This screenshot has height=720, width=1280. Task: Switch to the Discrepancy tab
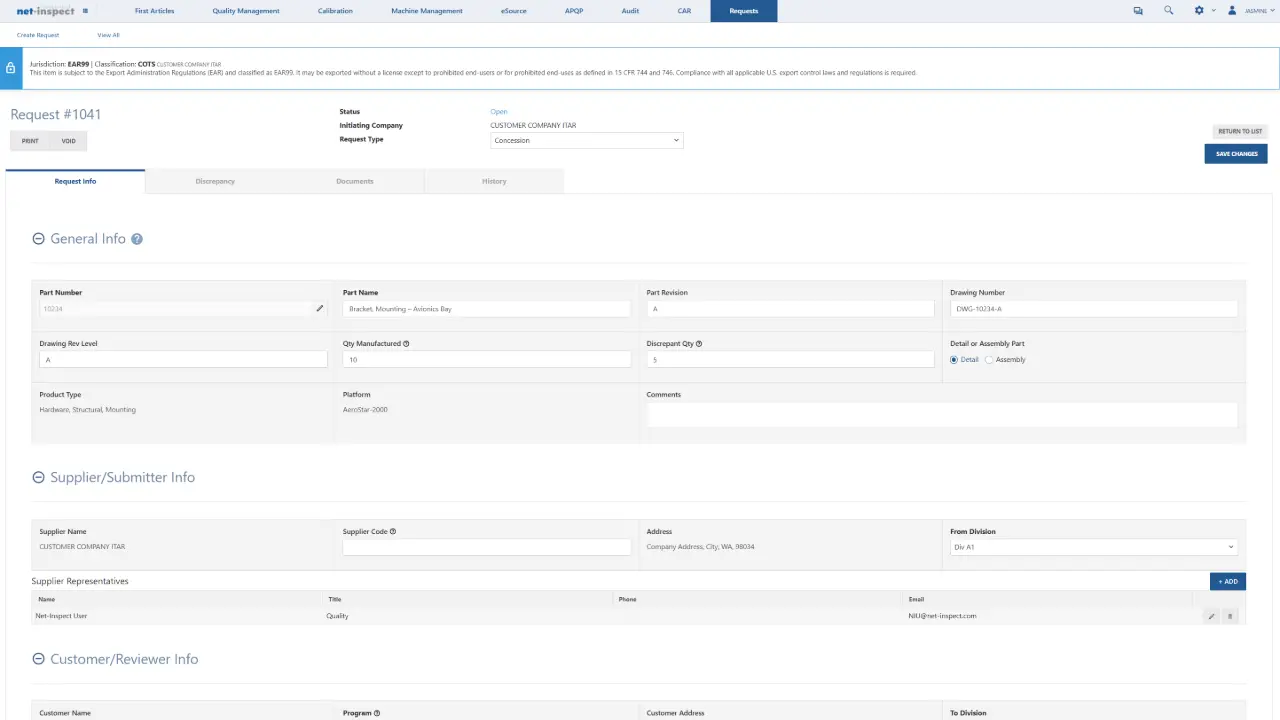(x=215, y=181)
